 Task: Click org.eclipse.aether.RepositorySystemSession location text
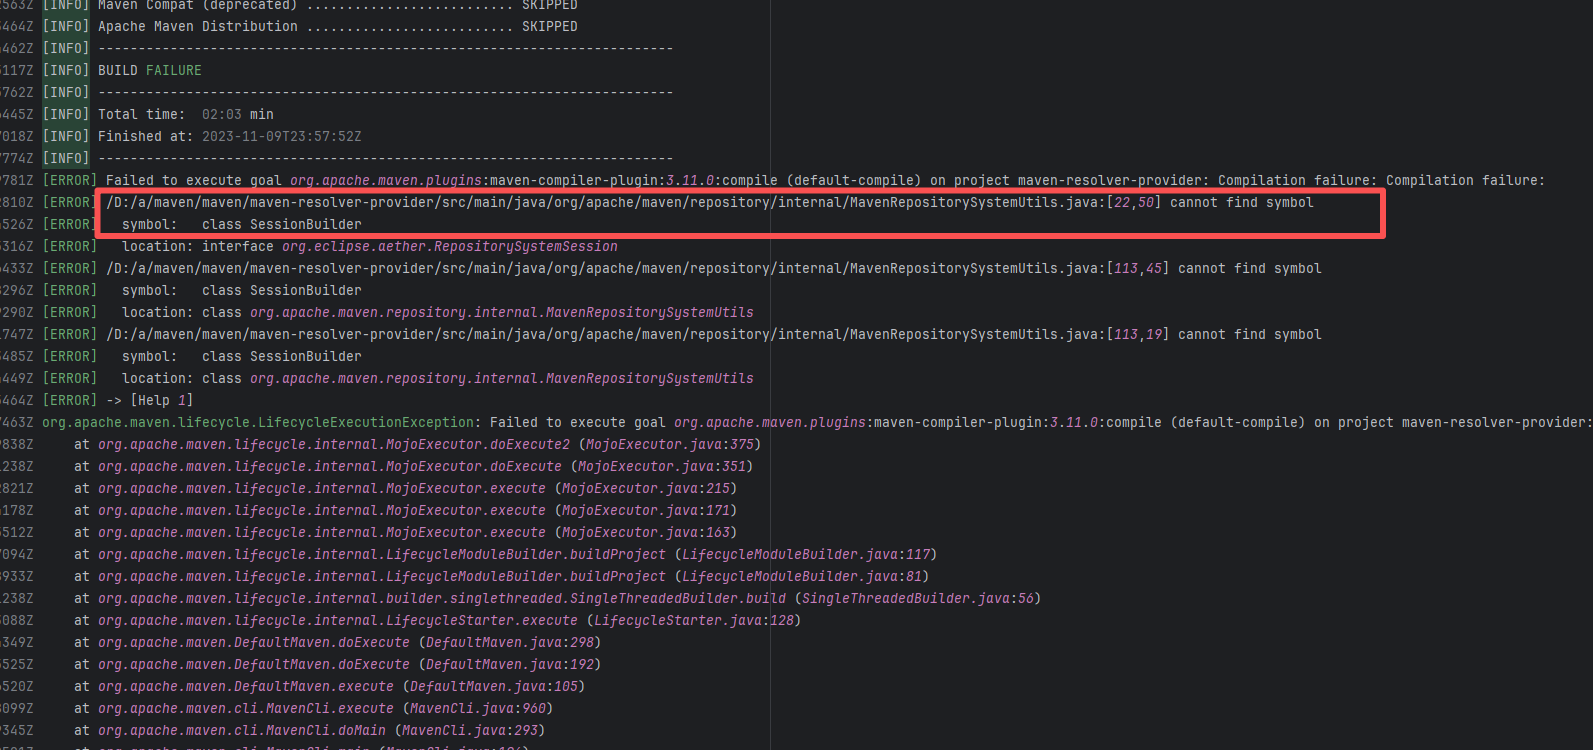point(449,247)
